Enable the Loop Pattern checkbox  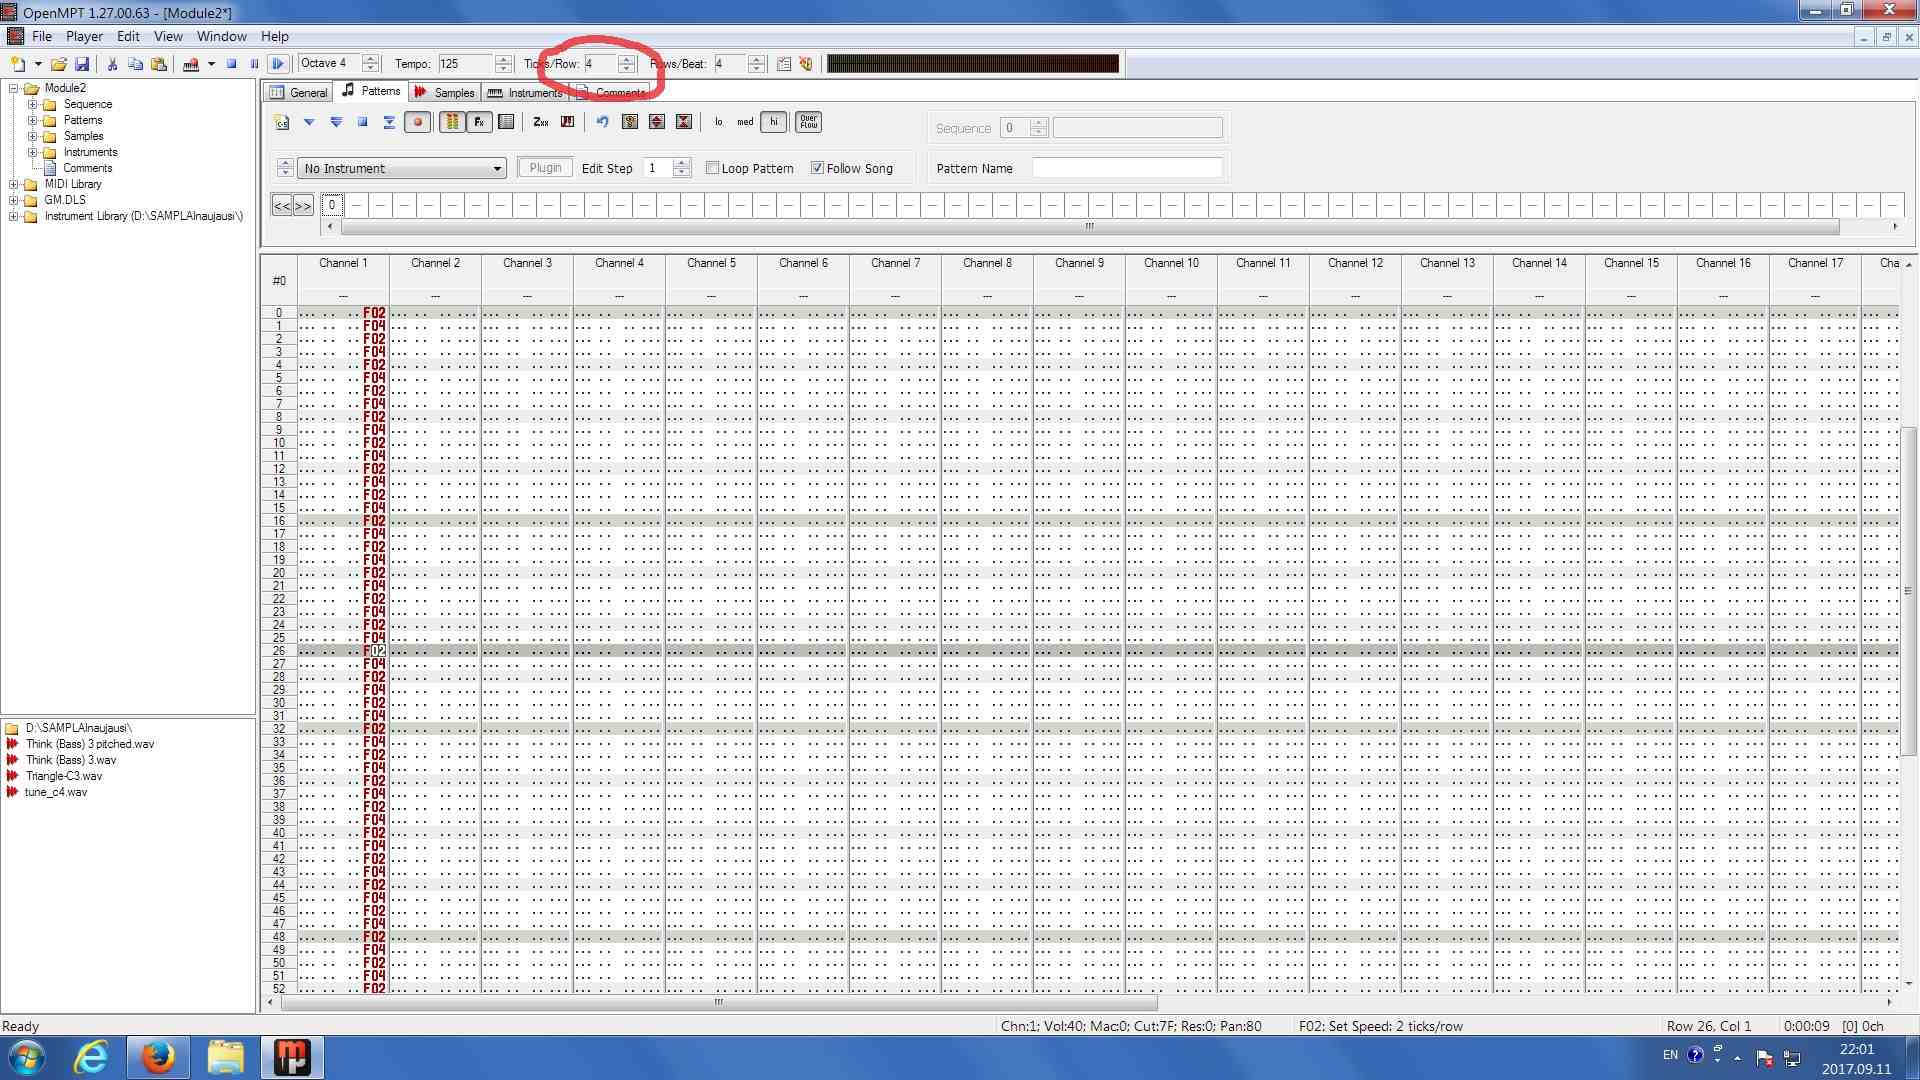[713, 168]
